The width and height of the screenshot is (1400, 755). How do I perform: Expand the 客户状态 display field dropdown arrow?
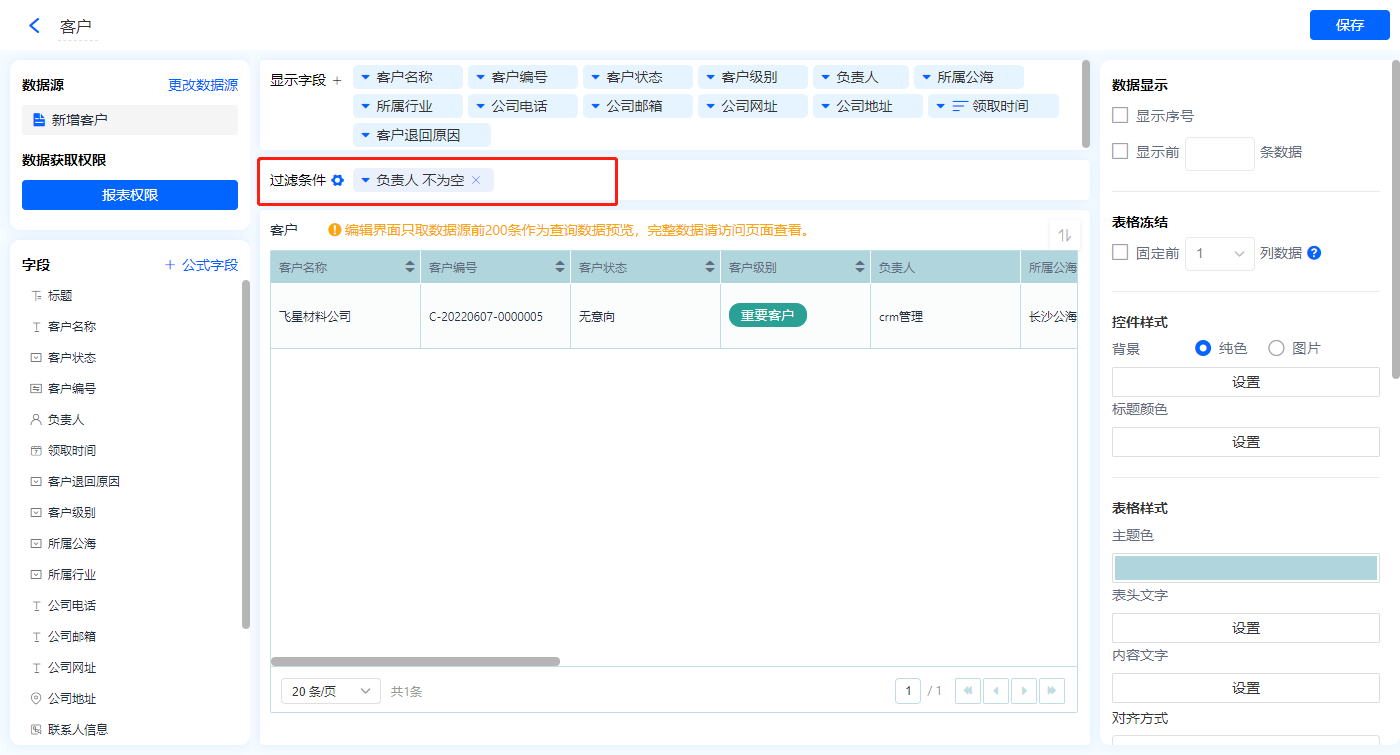coord(595,77)
